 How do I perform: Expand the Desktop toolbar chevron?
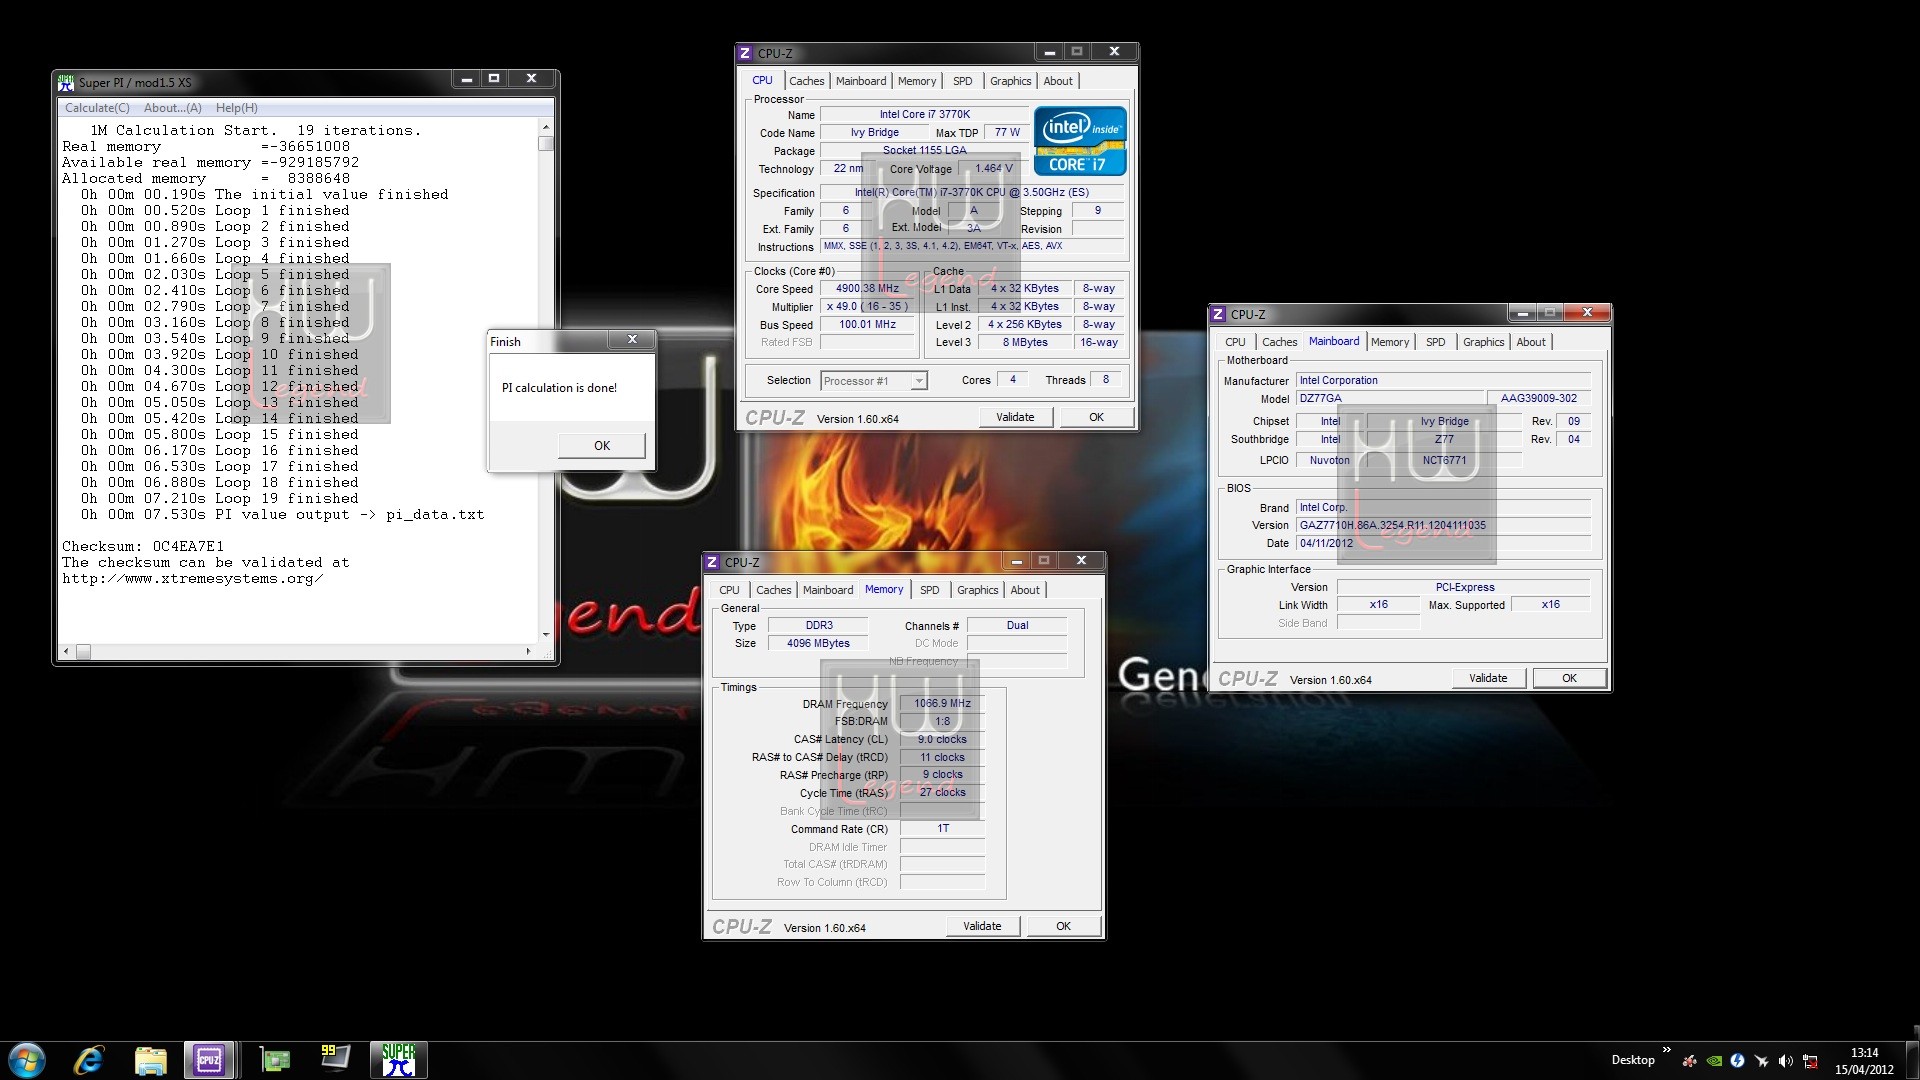(x=1666, y=1050)
